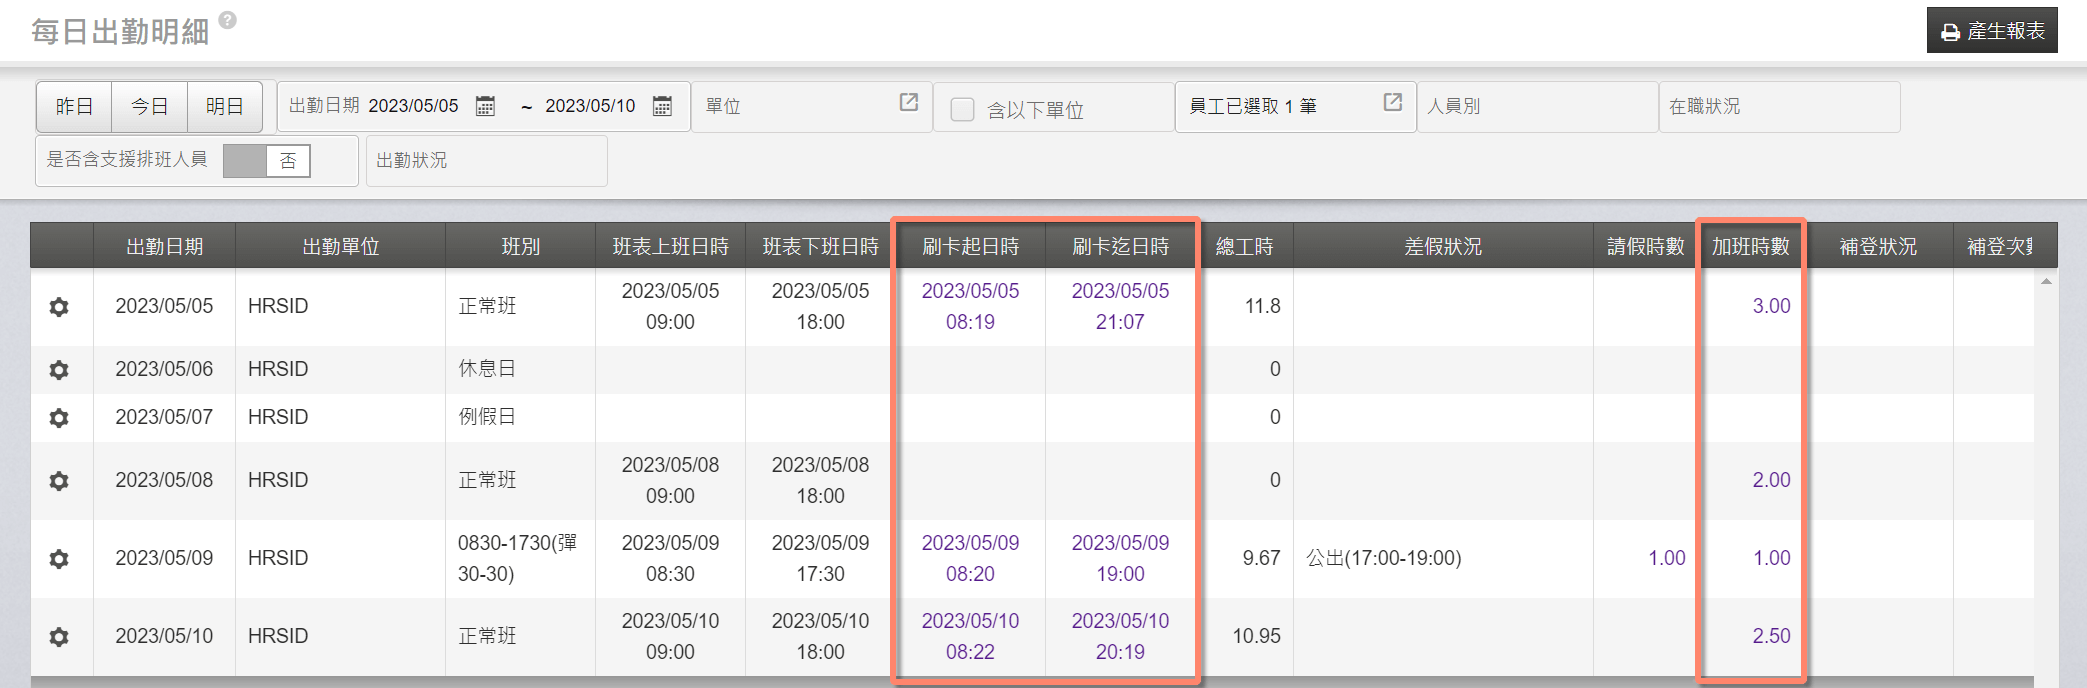Open the 單位 selection popup icon
Image resolution: width=2087 pixels, height=688 pixels.
[908, 102]
